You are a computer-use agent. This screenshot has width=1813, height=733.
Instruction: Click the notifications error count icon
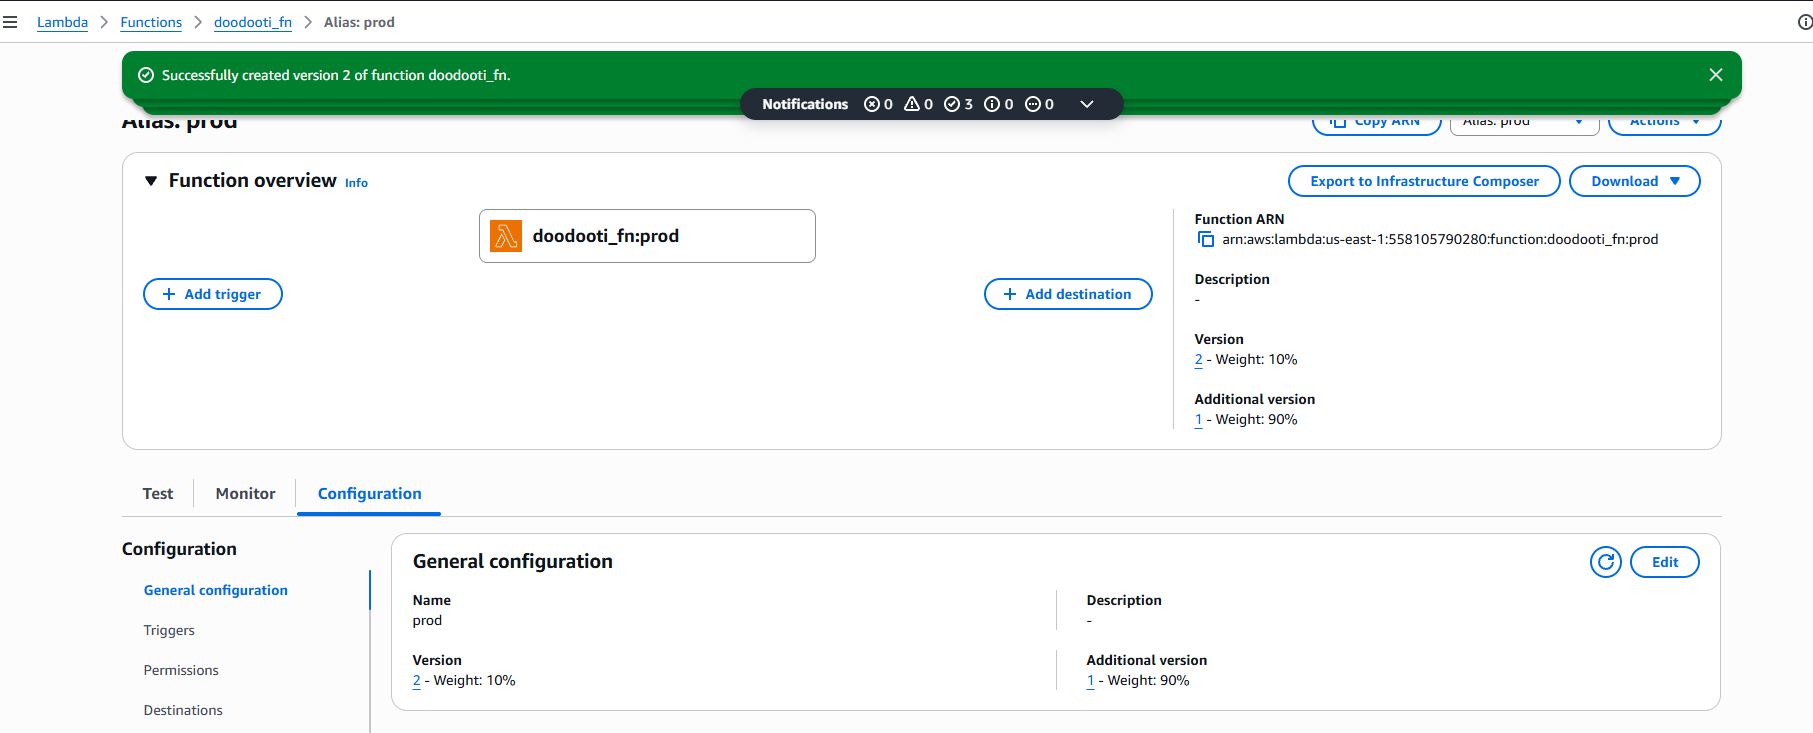(x=872, y=104)
